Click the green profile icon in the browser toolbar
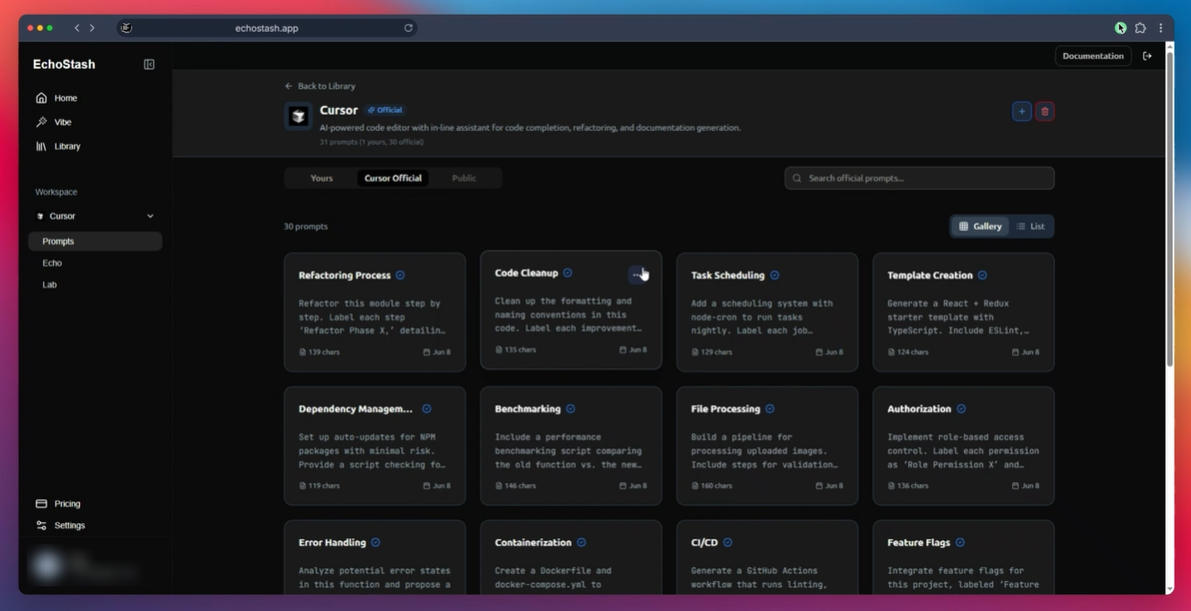 tap(1120, 28)
